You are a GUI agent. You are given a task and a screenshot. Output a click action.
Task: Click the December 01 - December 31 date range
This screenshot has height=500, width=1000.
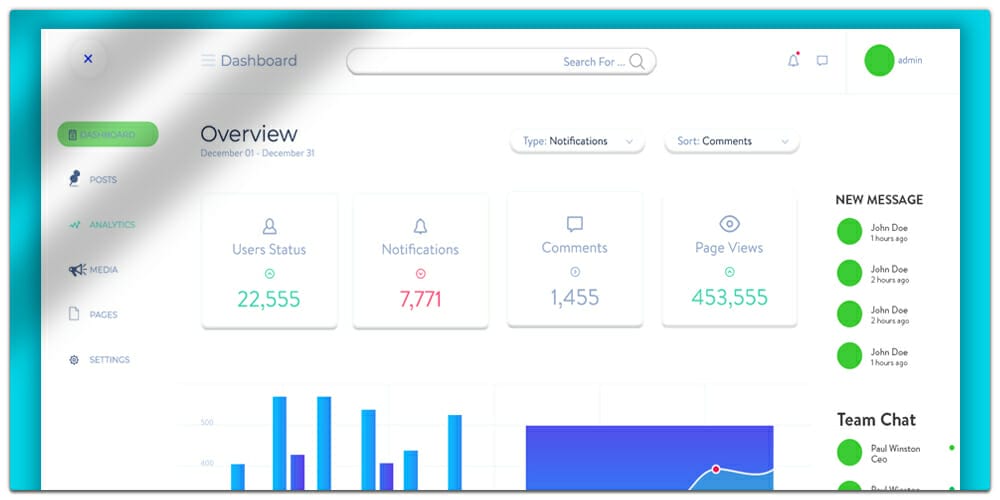tap(257, 153)
